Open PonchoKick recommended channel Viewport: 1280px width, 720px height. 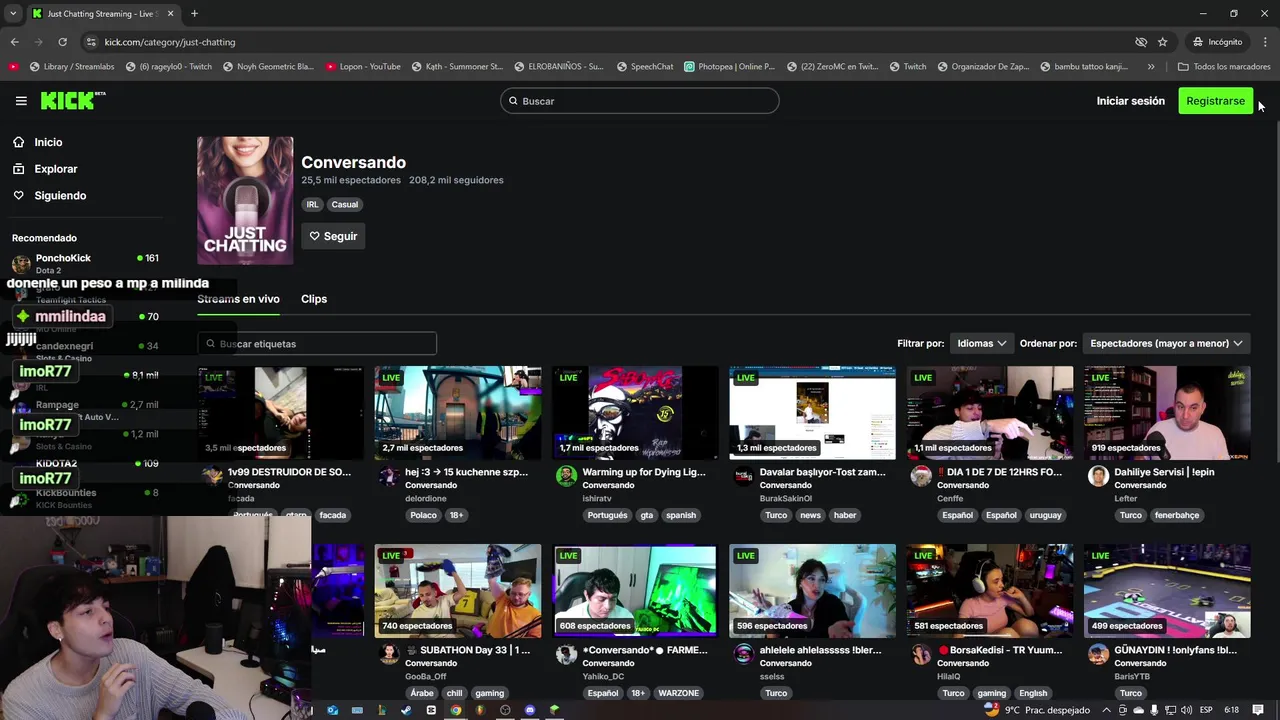(x=85, y=263)
